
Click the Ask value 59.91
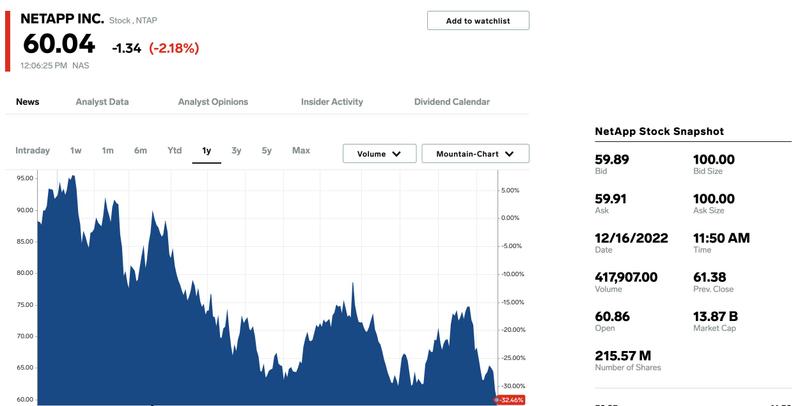(x=610, y=198)
